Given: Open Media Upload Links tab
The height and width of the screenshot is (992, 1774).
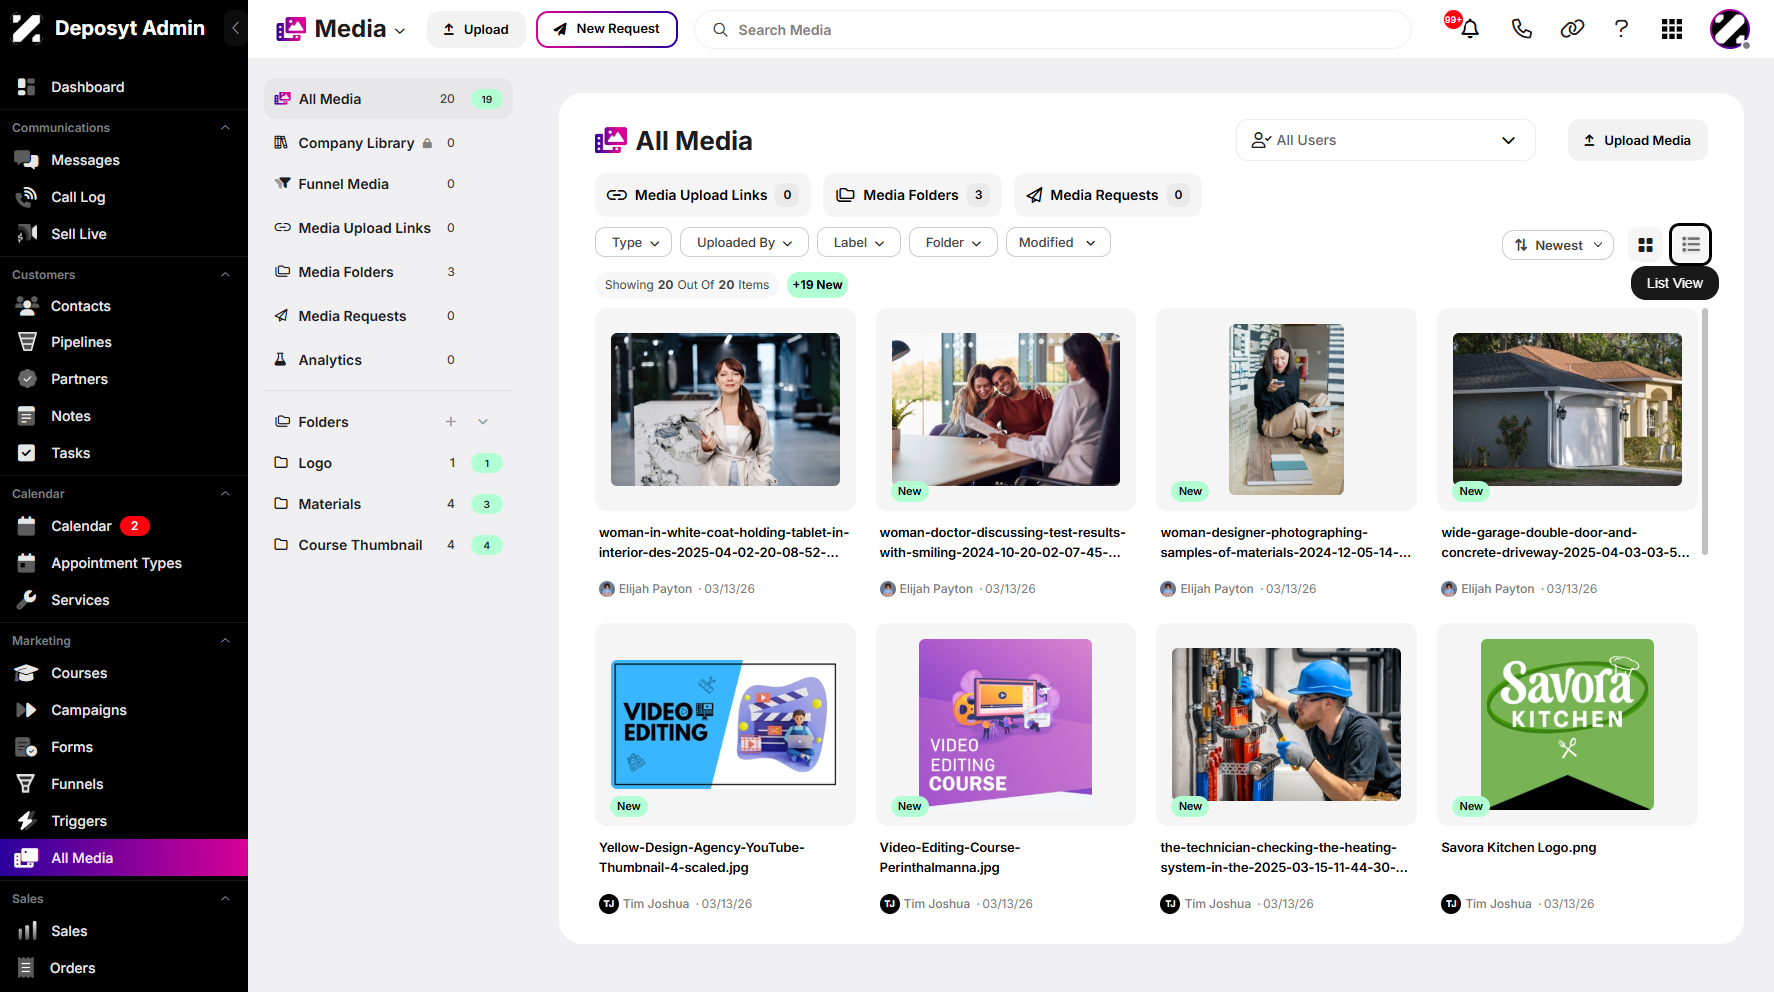Looking at the screenshot, I should tap(702, 195).
